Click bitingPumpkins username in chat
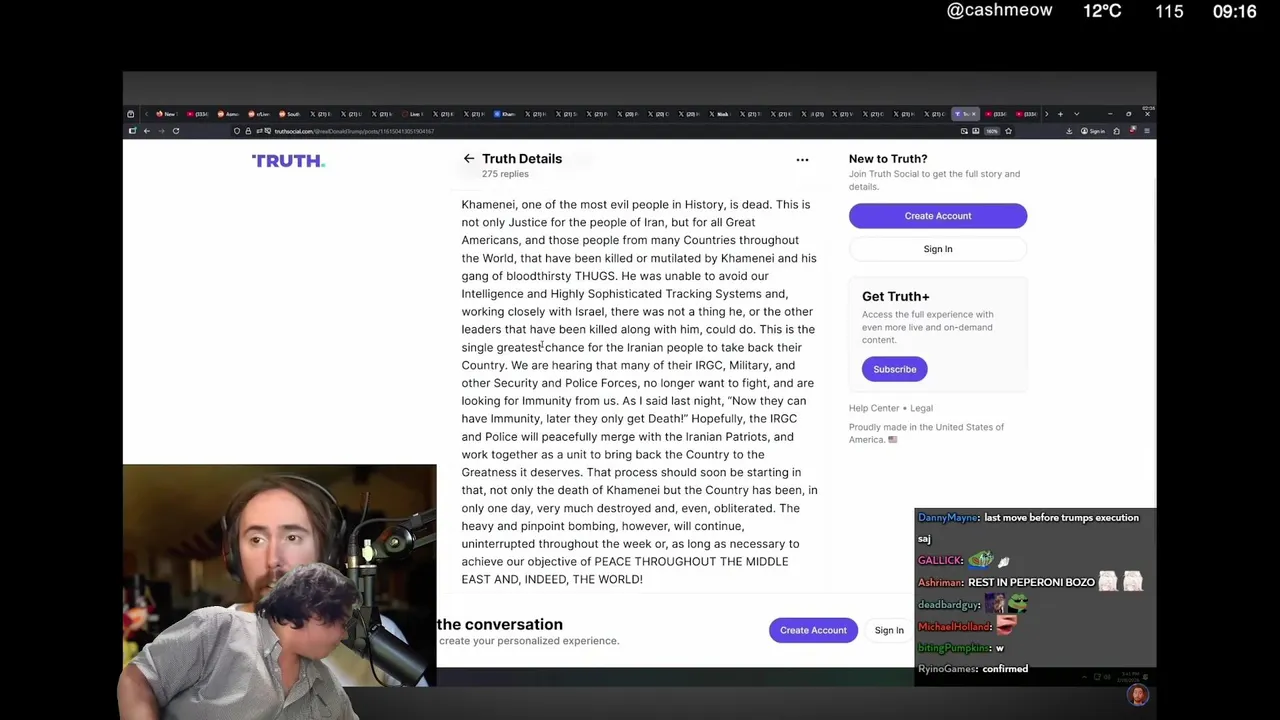The height and width of the screenshot is (720, 1280). [x=953, y=648]
